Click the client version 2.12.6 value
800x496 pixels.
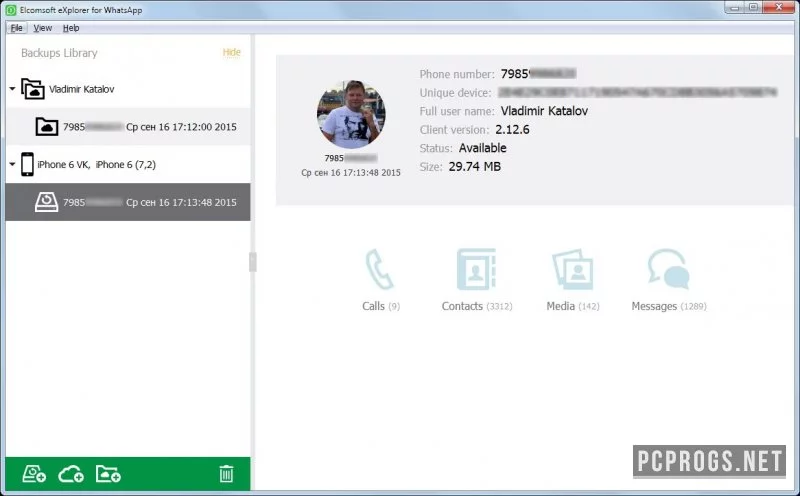(x=512, y=130)
